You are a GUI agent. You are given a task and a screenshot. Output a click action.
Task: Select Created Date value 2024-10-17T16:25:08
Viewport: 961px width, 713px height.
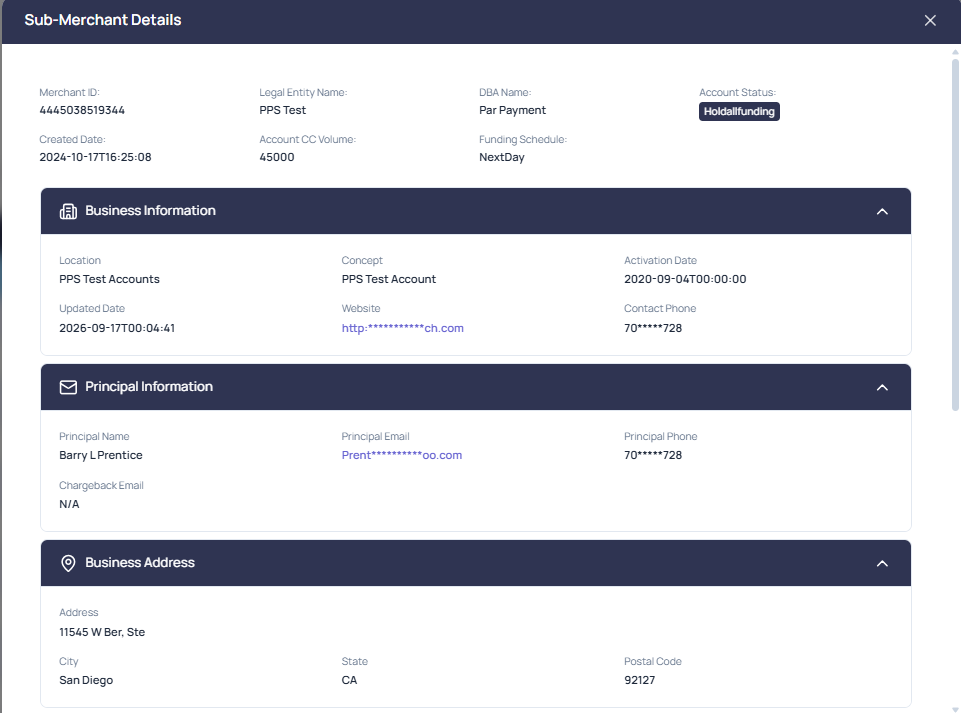[95, 158]
